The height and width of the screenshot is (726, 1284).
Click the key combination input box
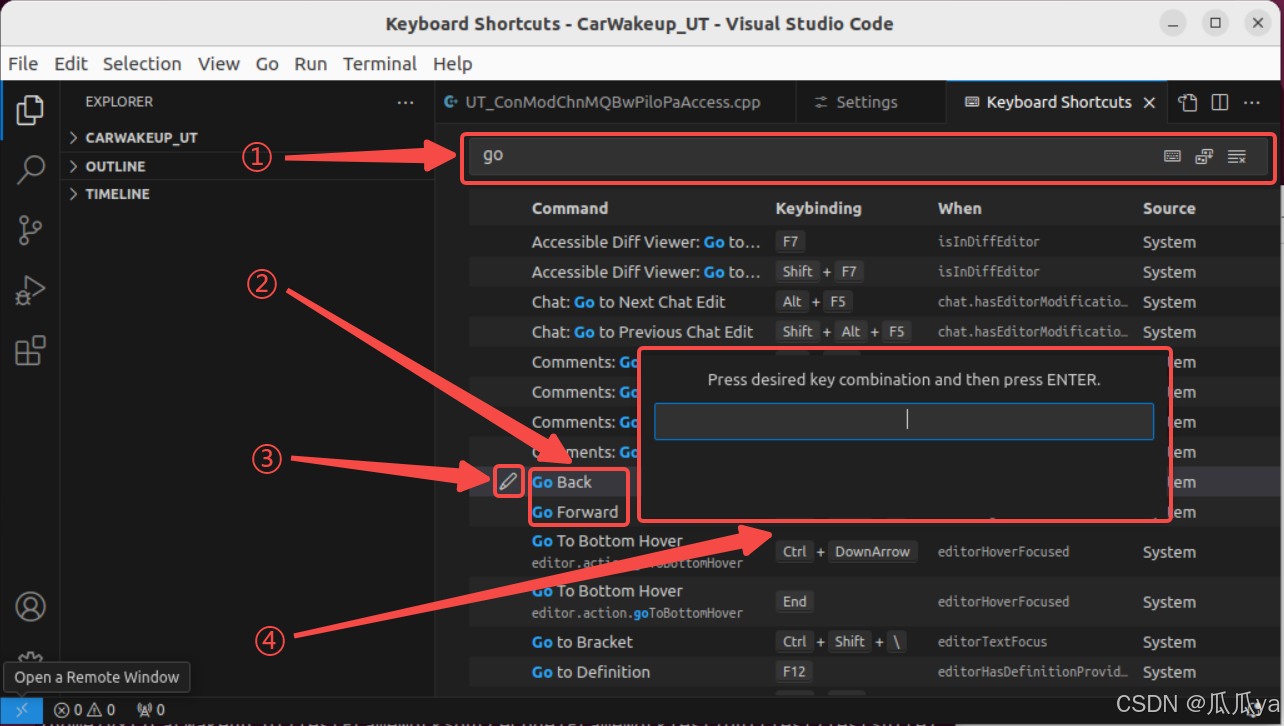coord(904,421)
